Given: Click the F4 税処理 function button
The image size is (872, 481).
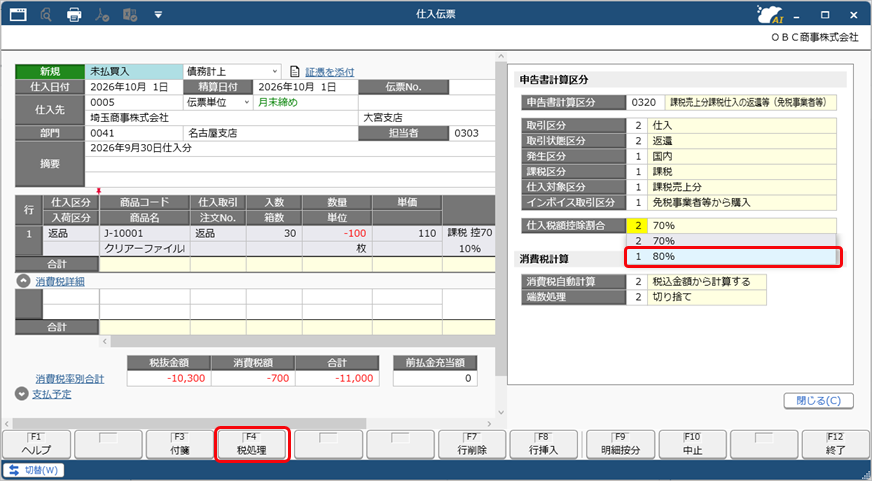Looking at the screenshot, I should coord(251,444).
